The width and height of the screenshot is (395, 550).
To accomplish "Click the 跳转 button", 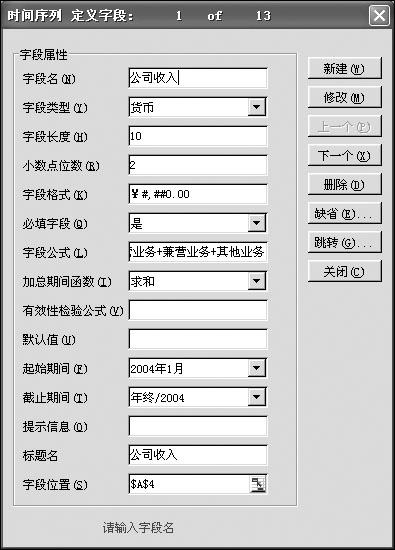I will coord(344,243).
